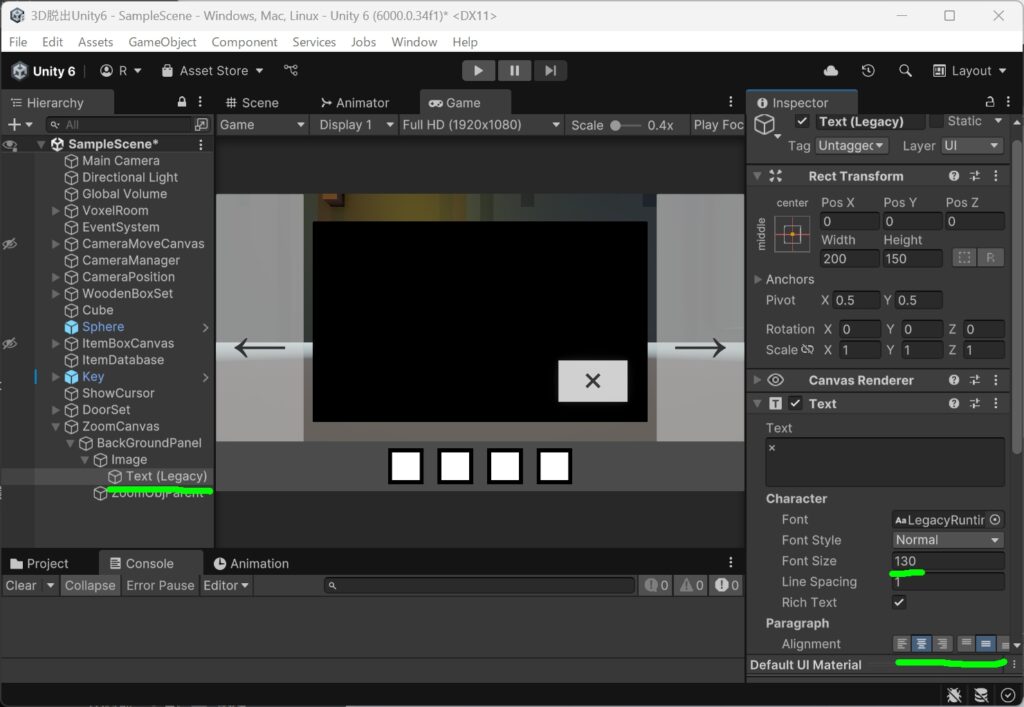Image resolution: width=1024 pixels, height=707 pixels.
Task: Start Play mode with the Play button
Action: point(478,71)
